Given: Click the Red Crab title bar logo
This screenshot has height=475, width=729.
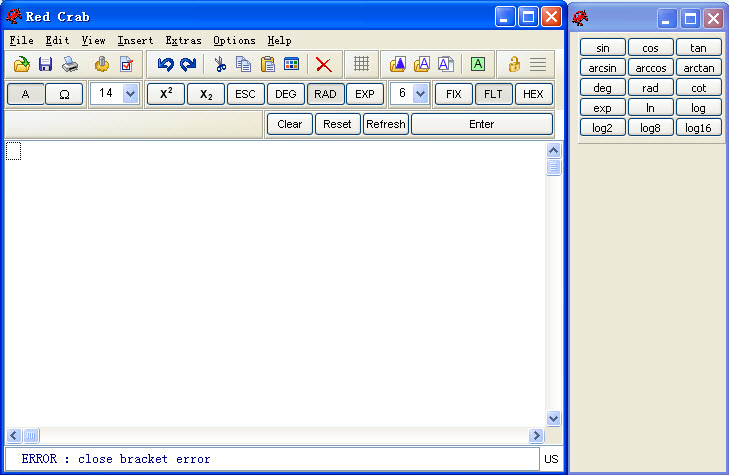Looking at the screenshot, I should coord(13,16).
